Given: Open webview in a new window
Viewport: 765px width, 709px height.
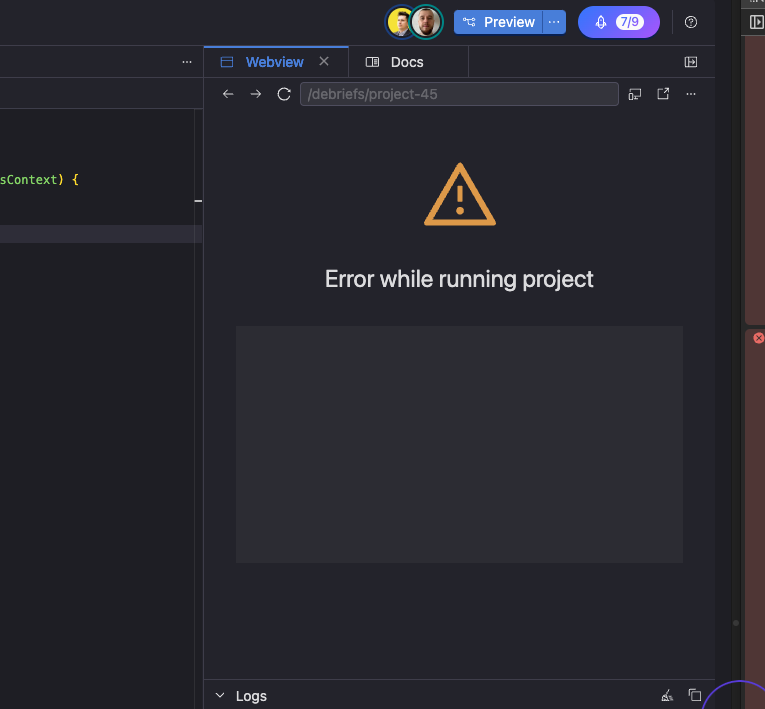Looking at the screenshot, I should tap(663, 94).
